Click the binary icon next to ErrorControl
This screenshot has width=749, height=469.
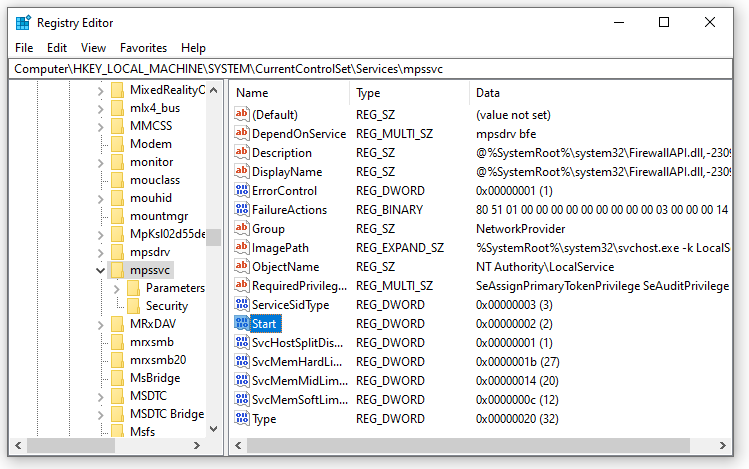(x=241, y=191)
